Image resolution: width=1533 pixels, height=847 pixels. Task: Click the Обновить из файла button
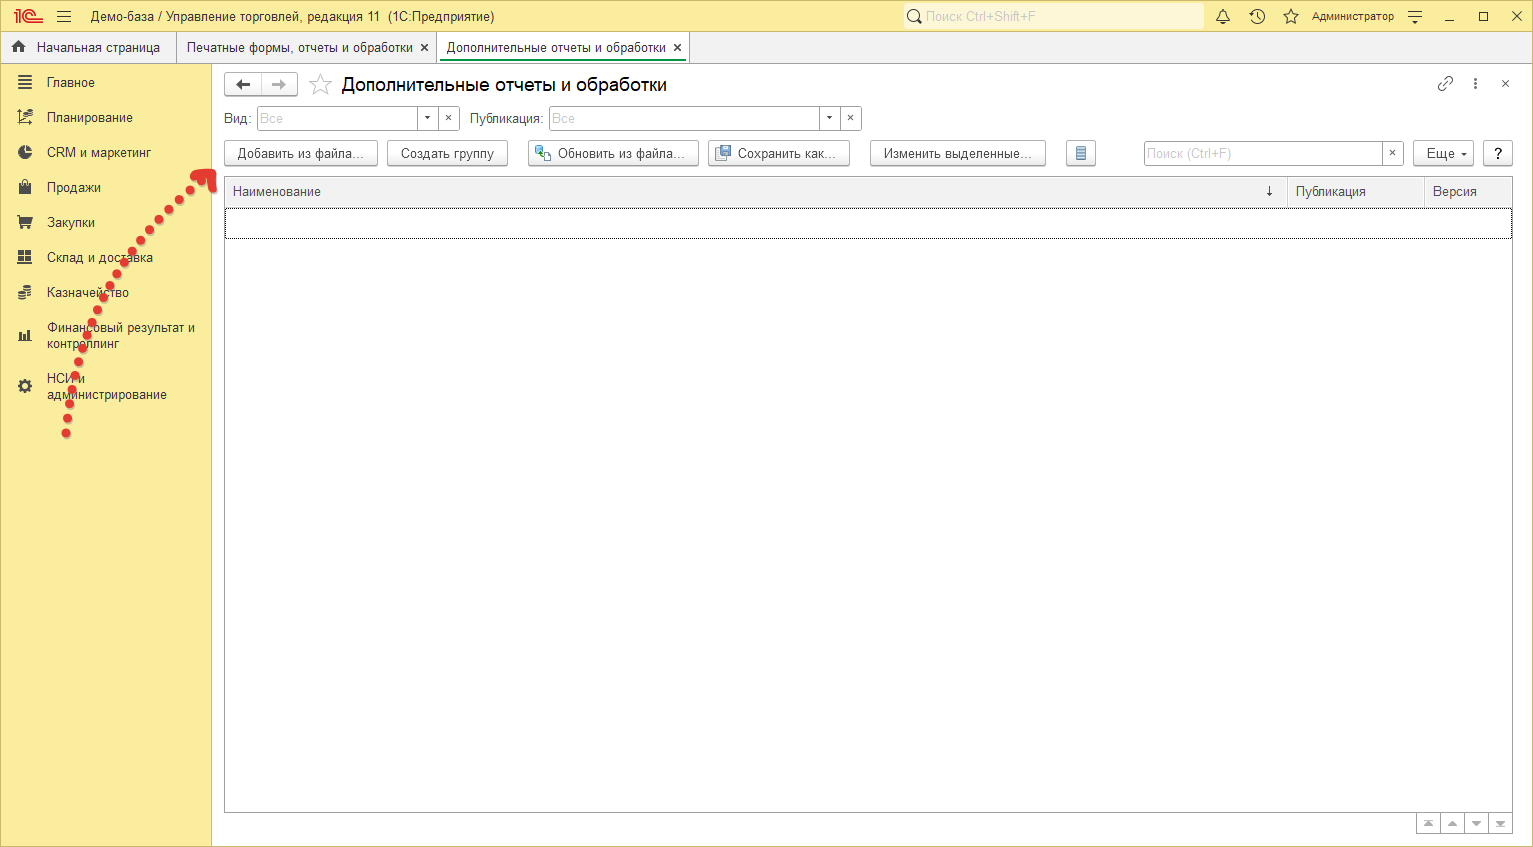(613, 153)
